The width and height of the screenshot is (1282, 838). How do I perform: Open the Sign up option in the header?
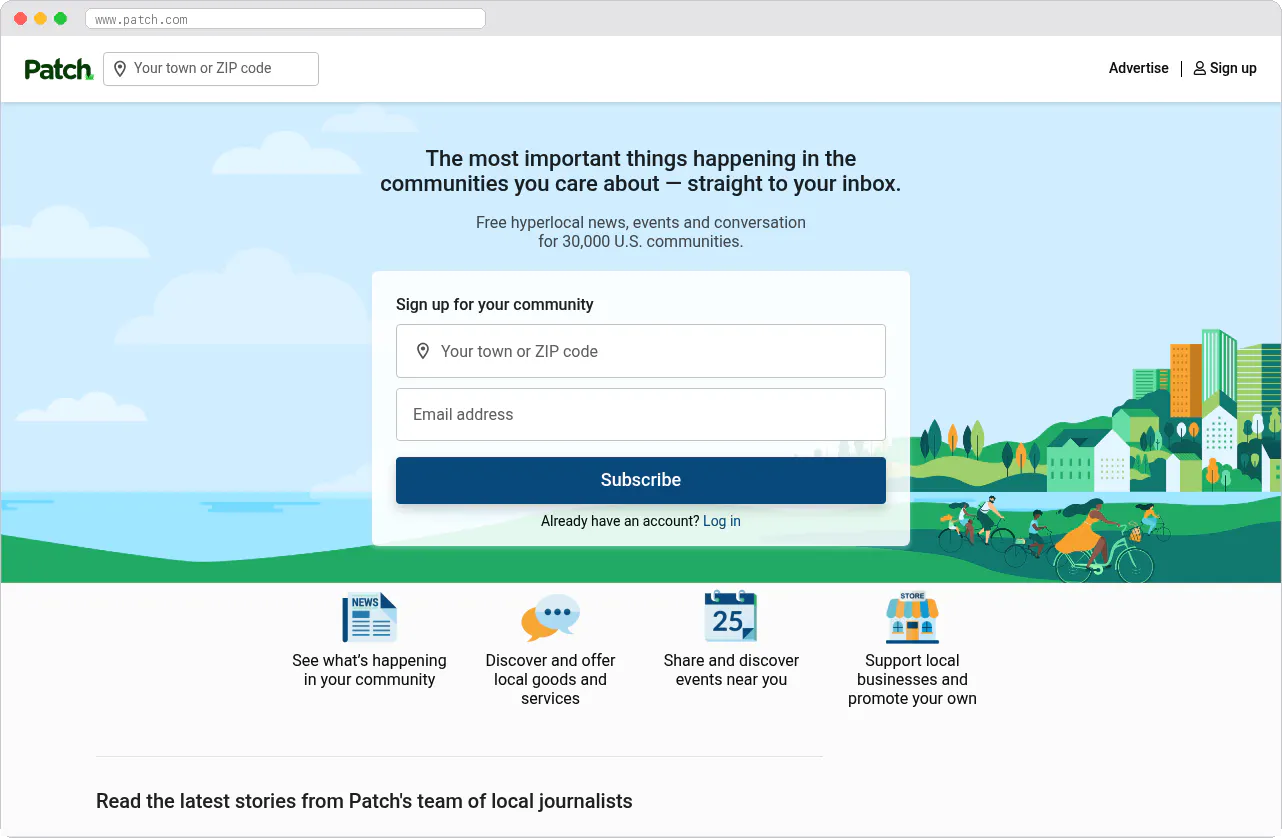[x=1232, y=68]
